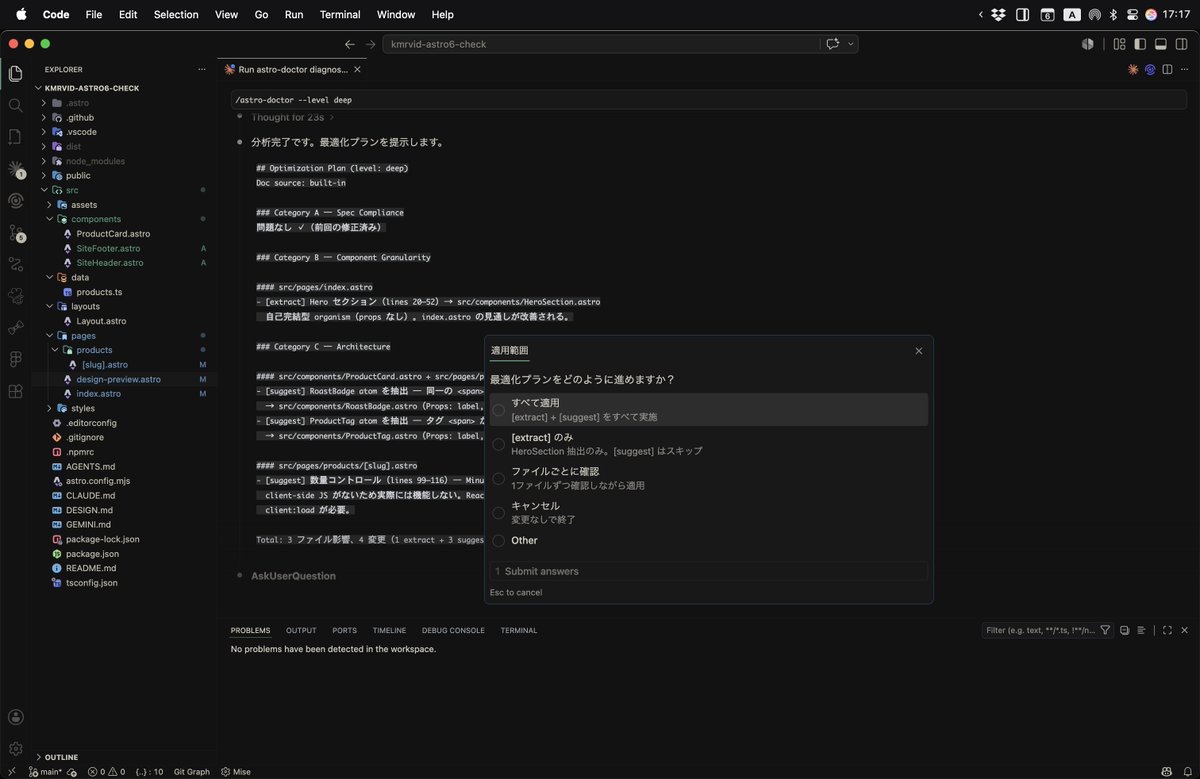Click the filter funnel icon in Problems panel
Viewport: 1200px width, 779px height.
[1105, 630]
